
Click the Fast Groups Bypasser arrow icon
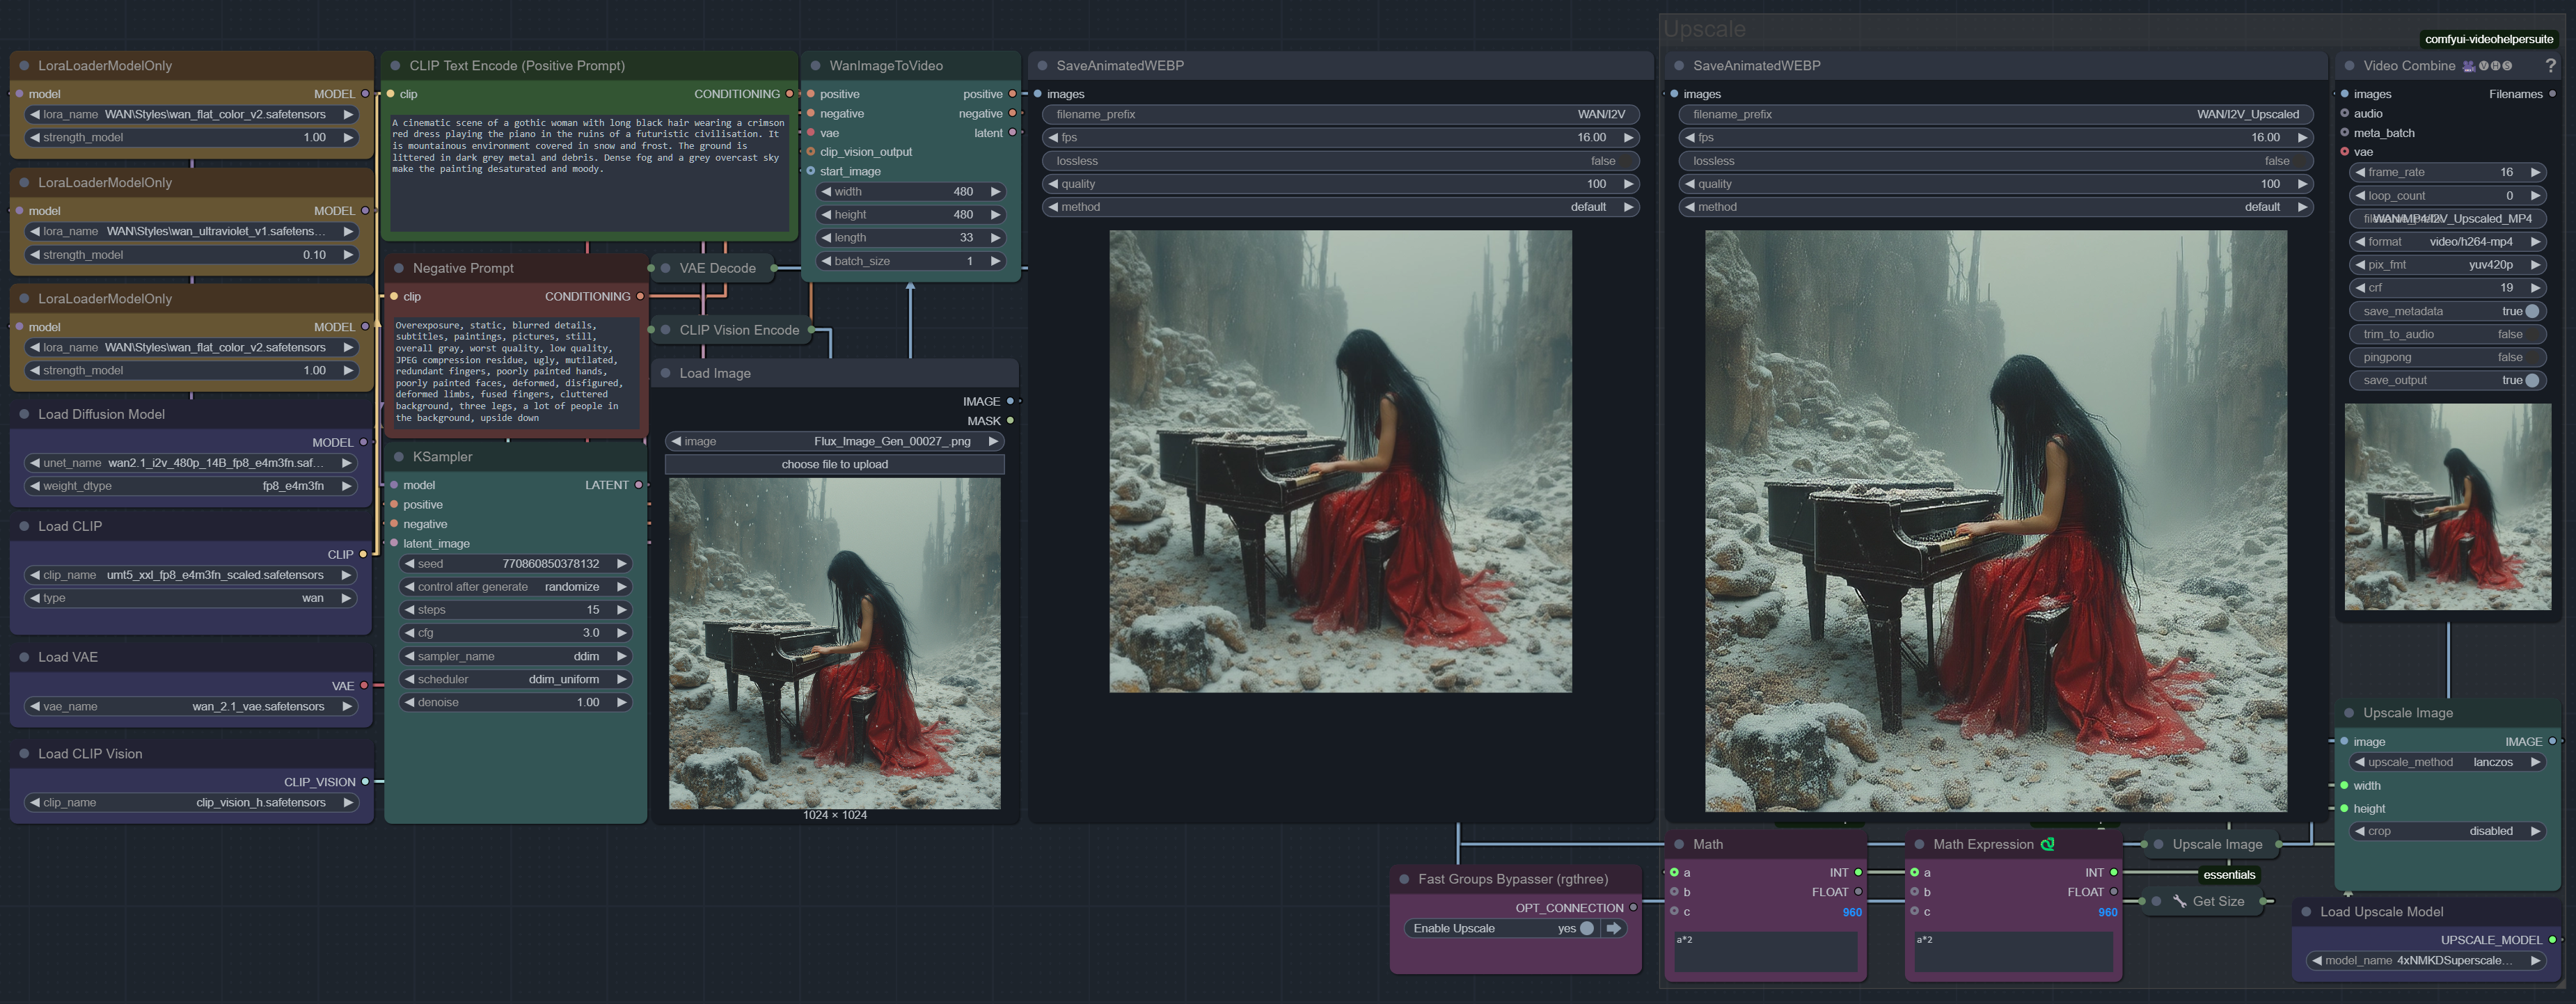tap(1613, 928)
